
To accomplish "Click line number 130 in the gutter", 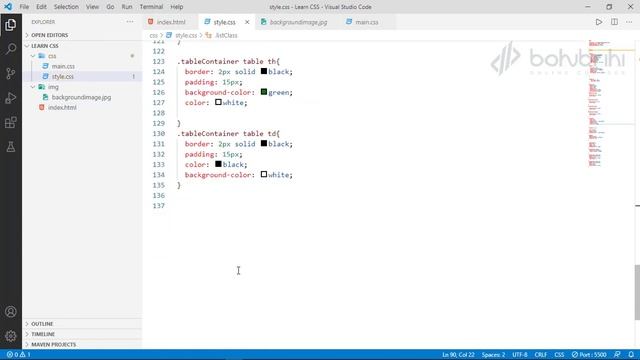I will pos(158,133).
